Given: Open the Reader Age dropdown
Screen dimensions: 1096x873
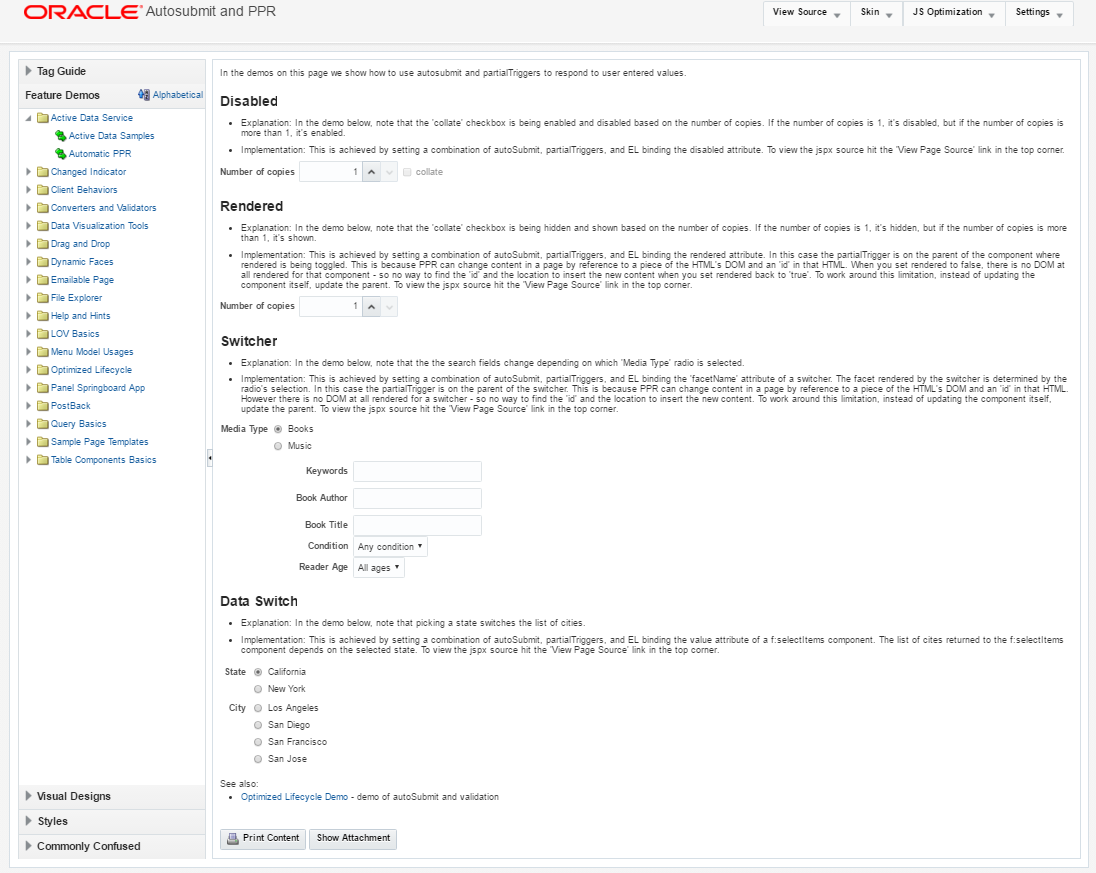Looking at the screenshot, I should click(x=379, y=568).
